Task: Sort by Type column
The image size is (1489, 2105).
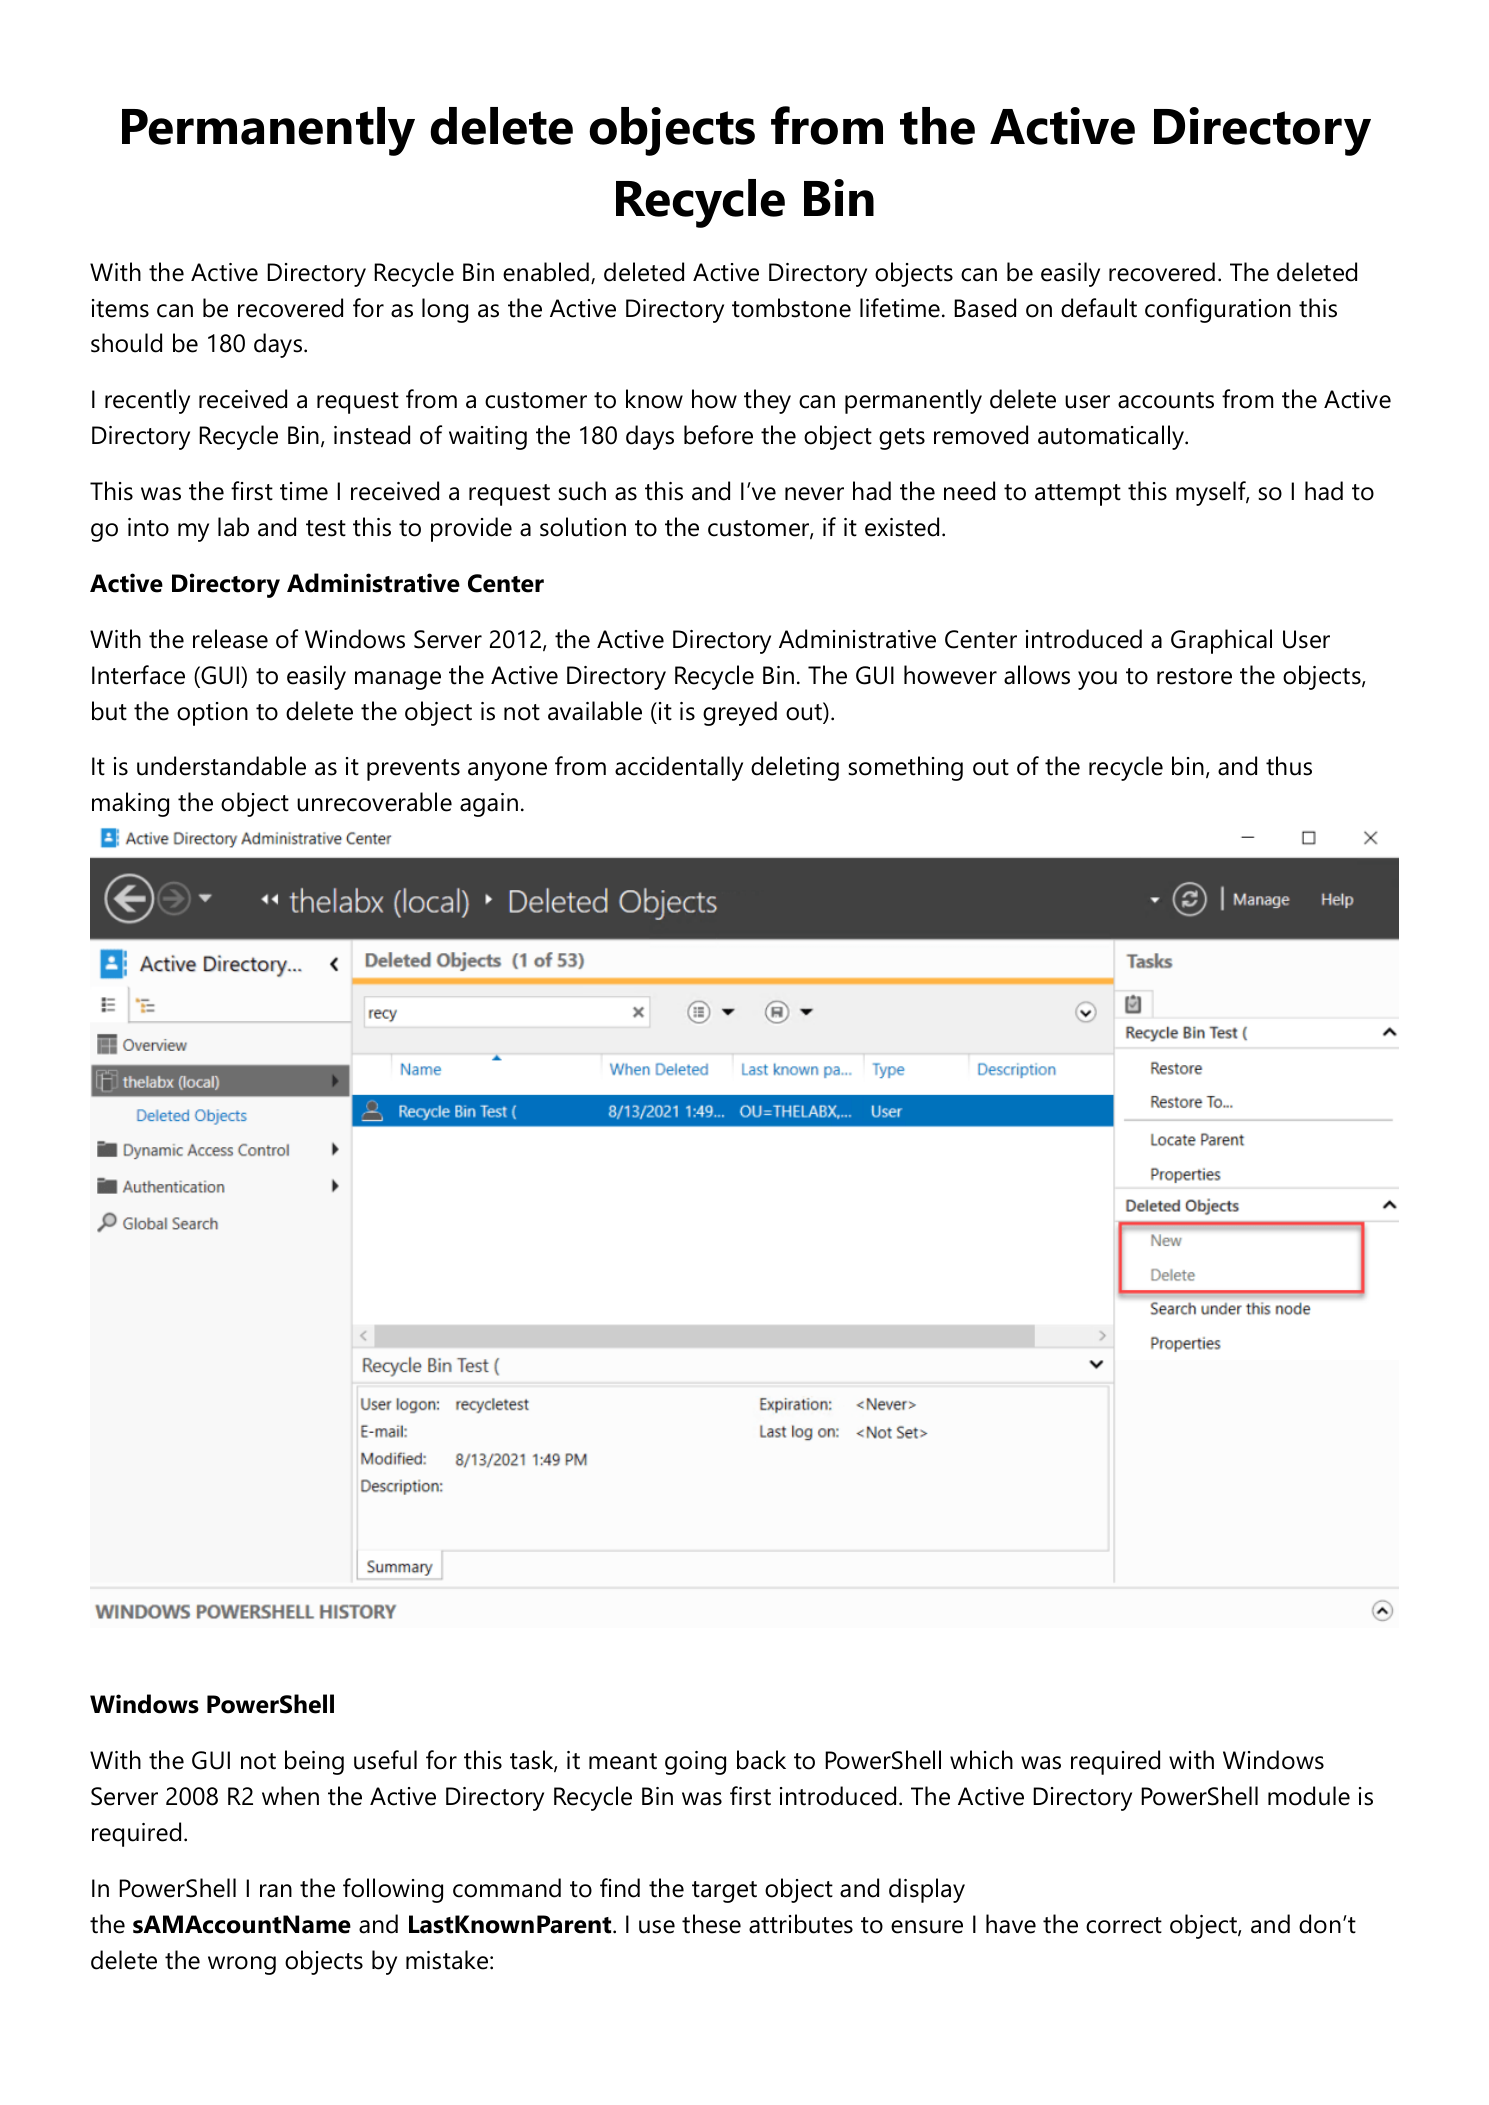Action: [888, 1069]
